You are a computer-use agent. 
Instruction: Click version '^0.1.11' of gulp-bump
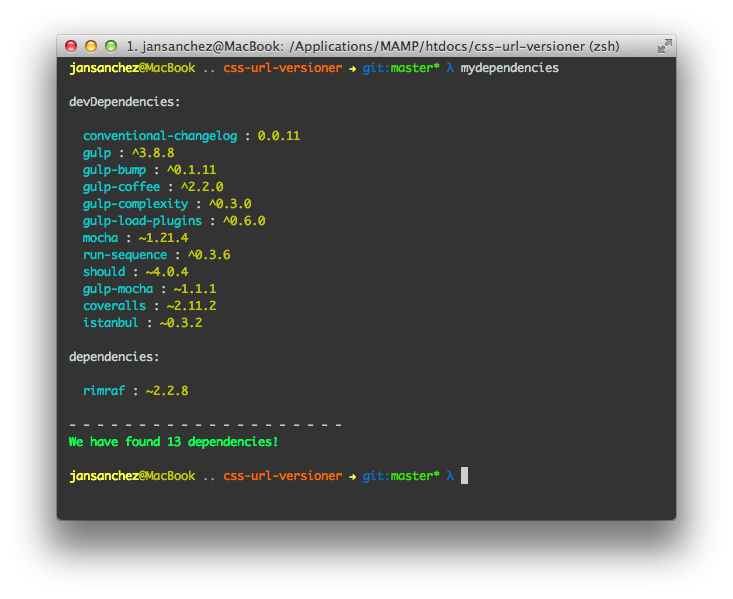pyautogui.click(x=192, y=170)
